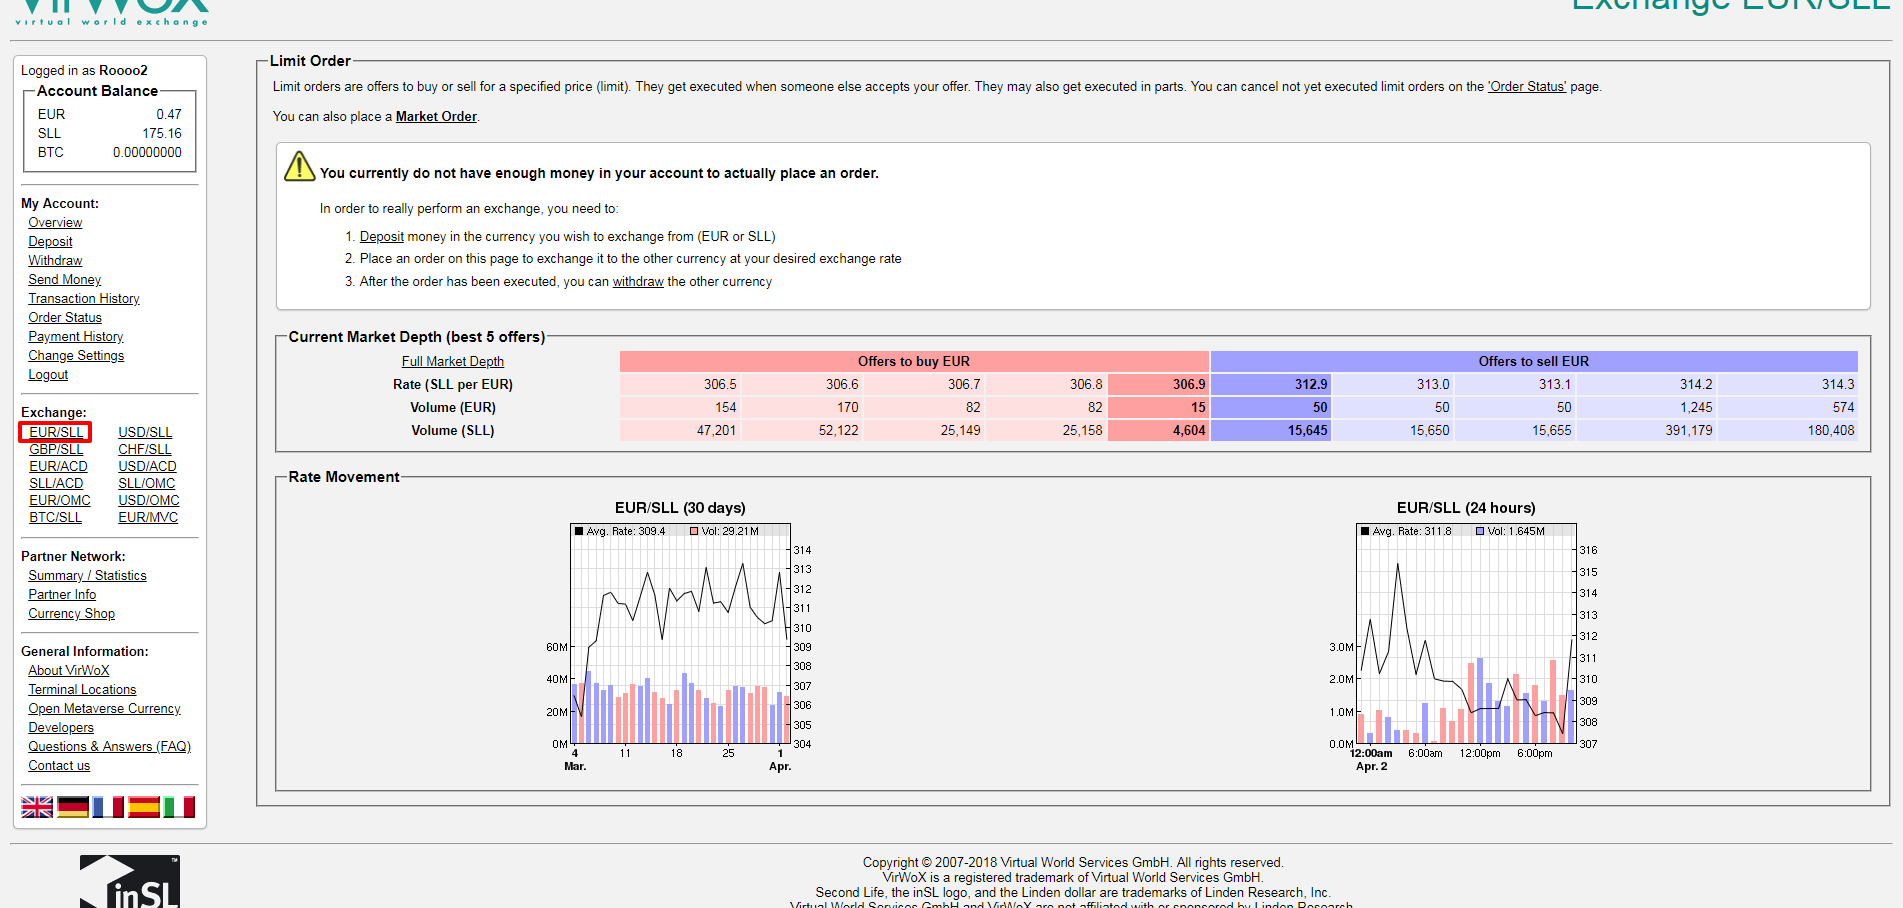Open the Overview account page
This screenshot has height=908, width=1903.
click(55, 223)
